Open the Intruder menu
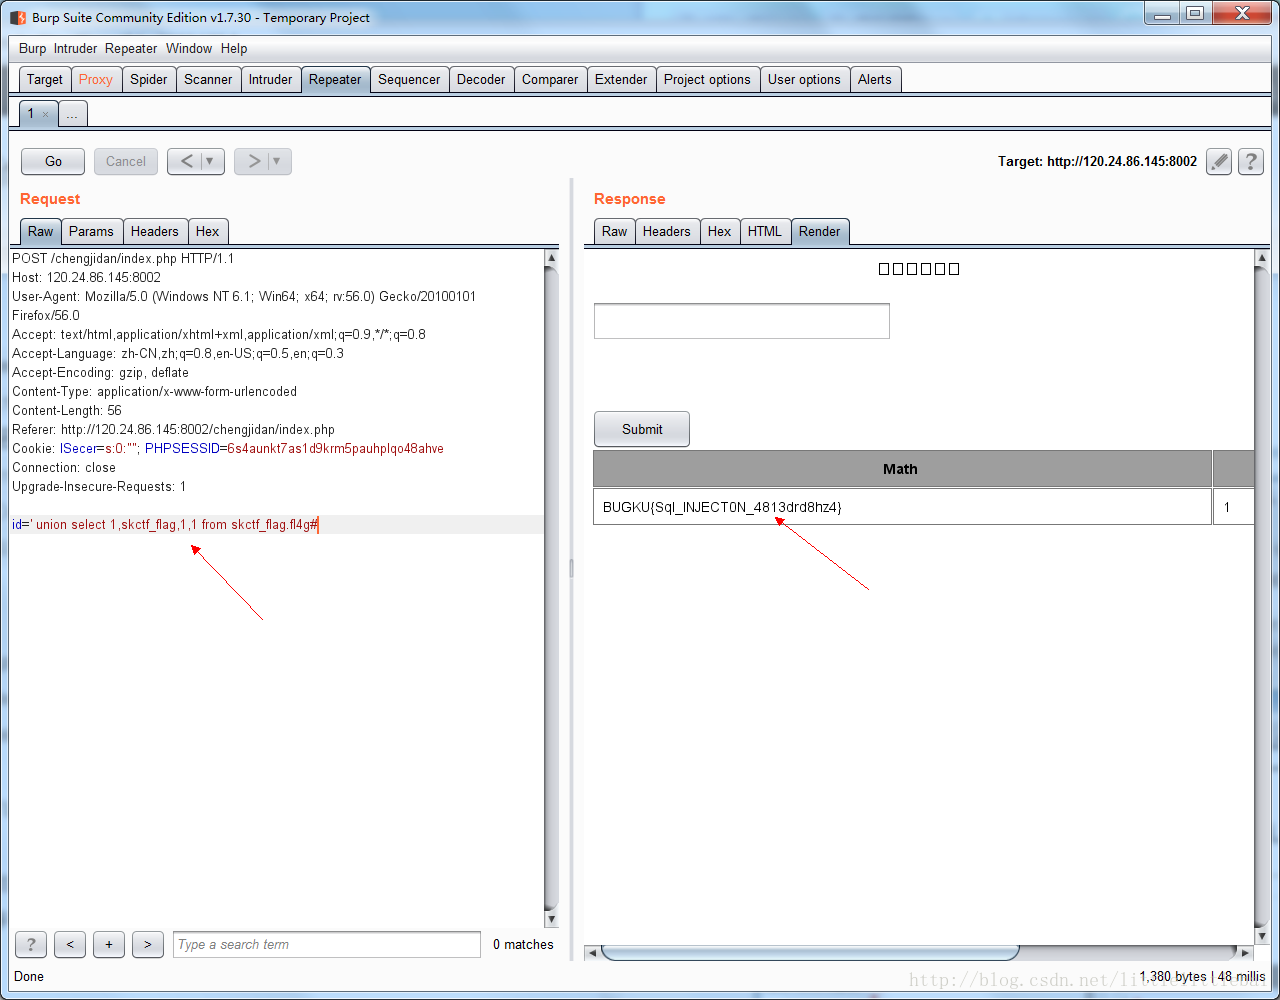1280x1000 pixels. coord(76,48)
